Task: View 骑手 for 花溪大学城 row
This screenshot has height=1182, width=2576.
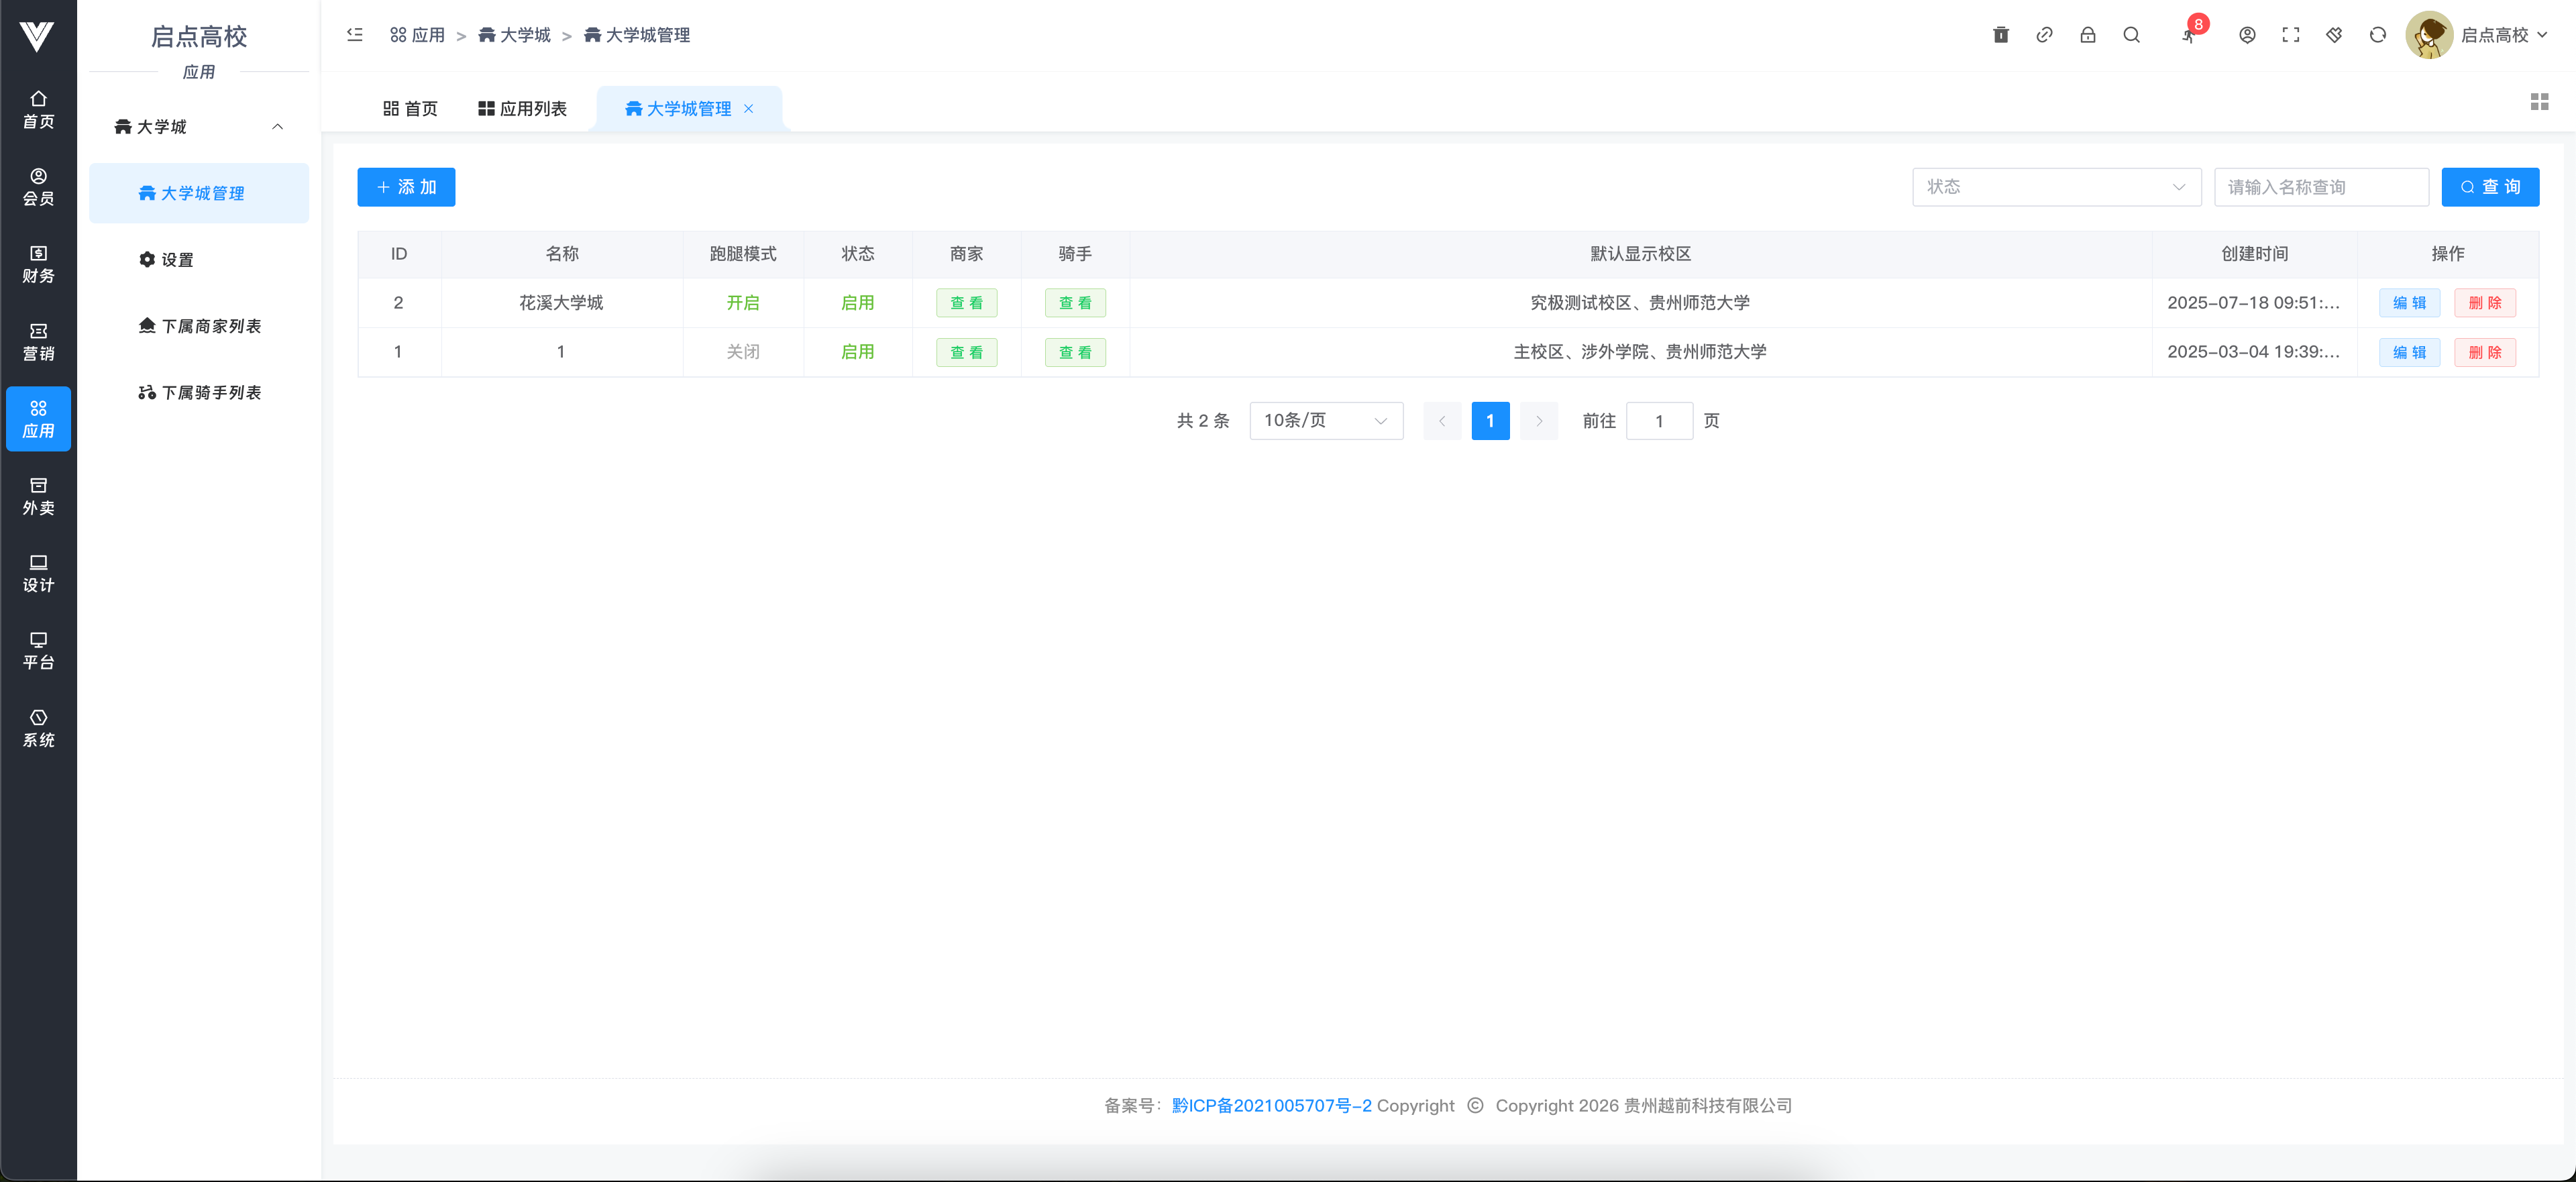Action: pos(1075,303)
